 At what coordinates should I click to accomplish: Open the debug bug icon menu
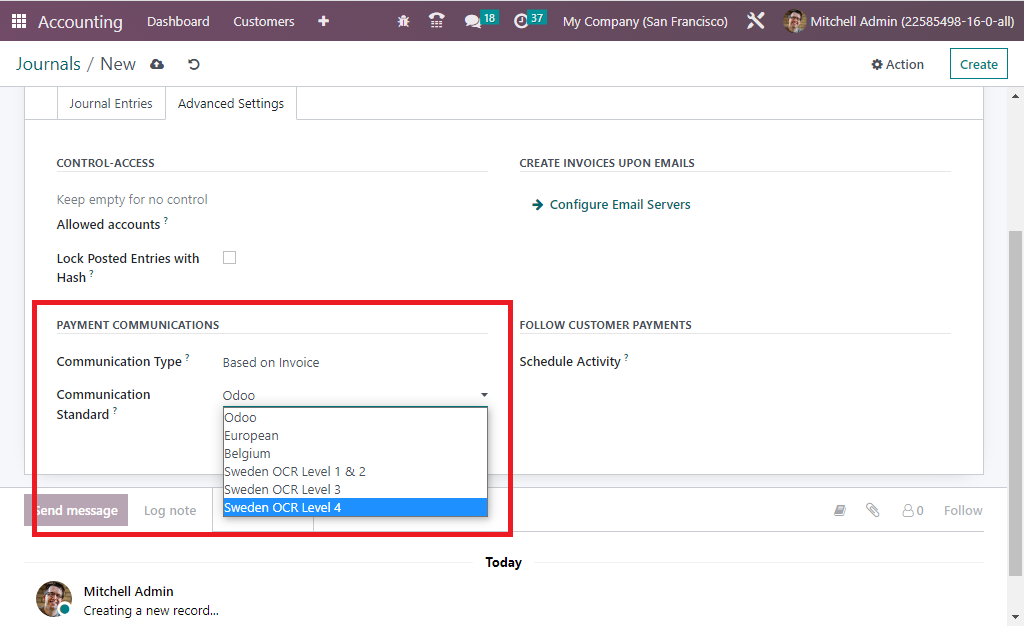pos(404,21)
